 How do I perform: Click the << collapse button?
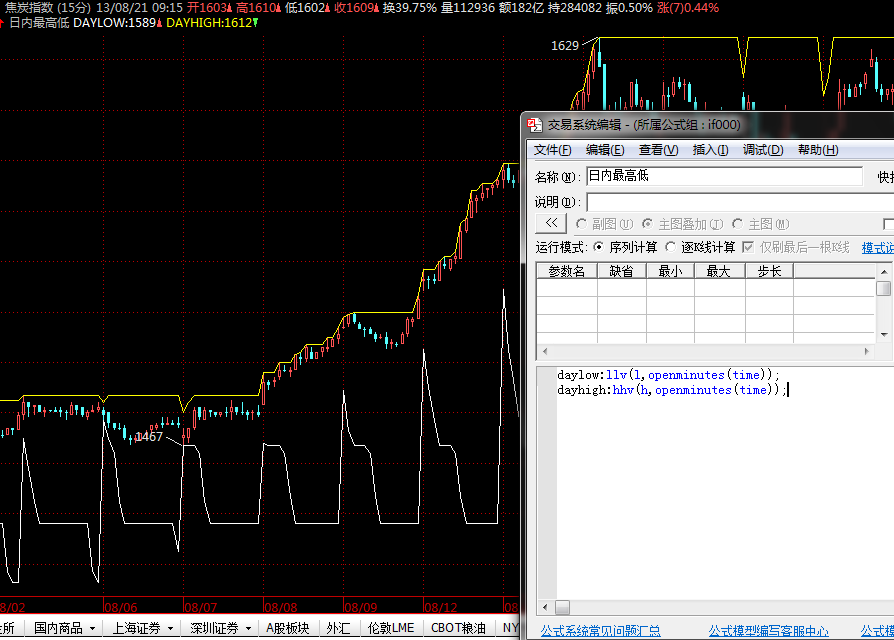click(551, 224)
